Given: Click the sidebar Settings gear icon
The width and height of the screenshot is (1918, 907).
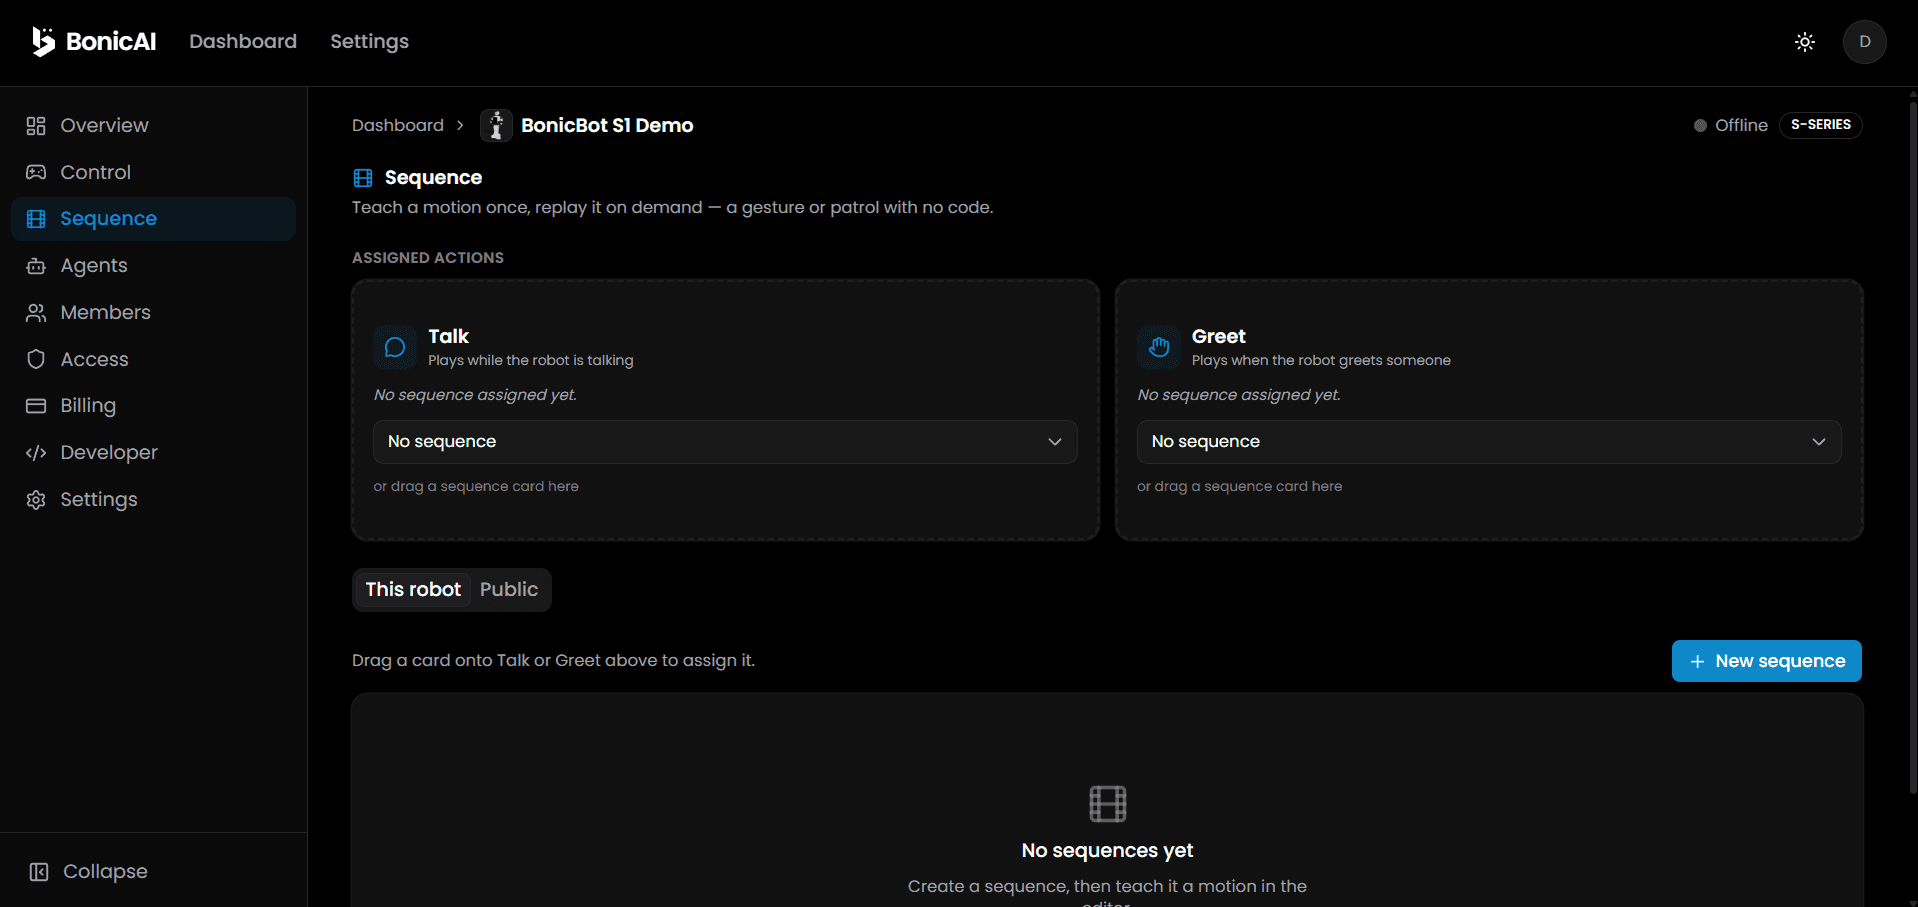Looking at the screenshot, I should point(36,500).
